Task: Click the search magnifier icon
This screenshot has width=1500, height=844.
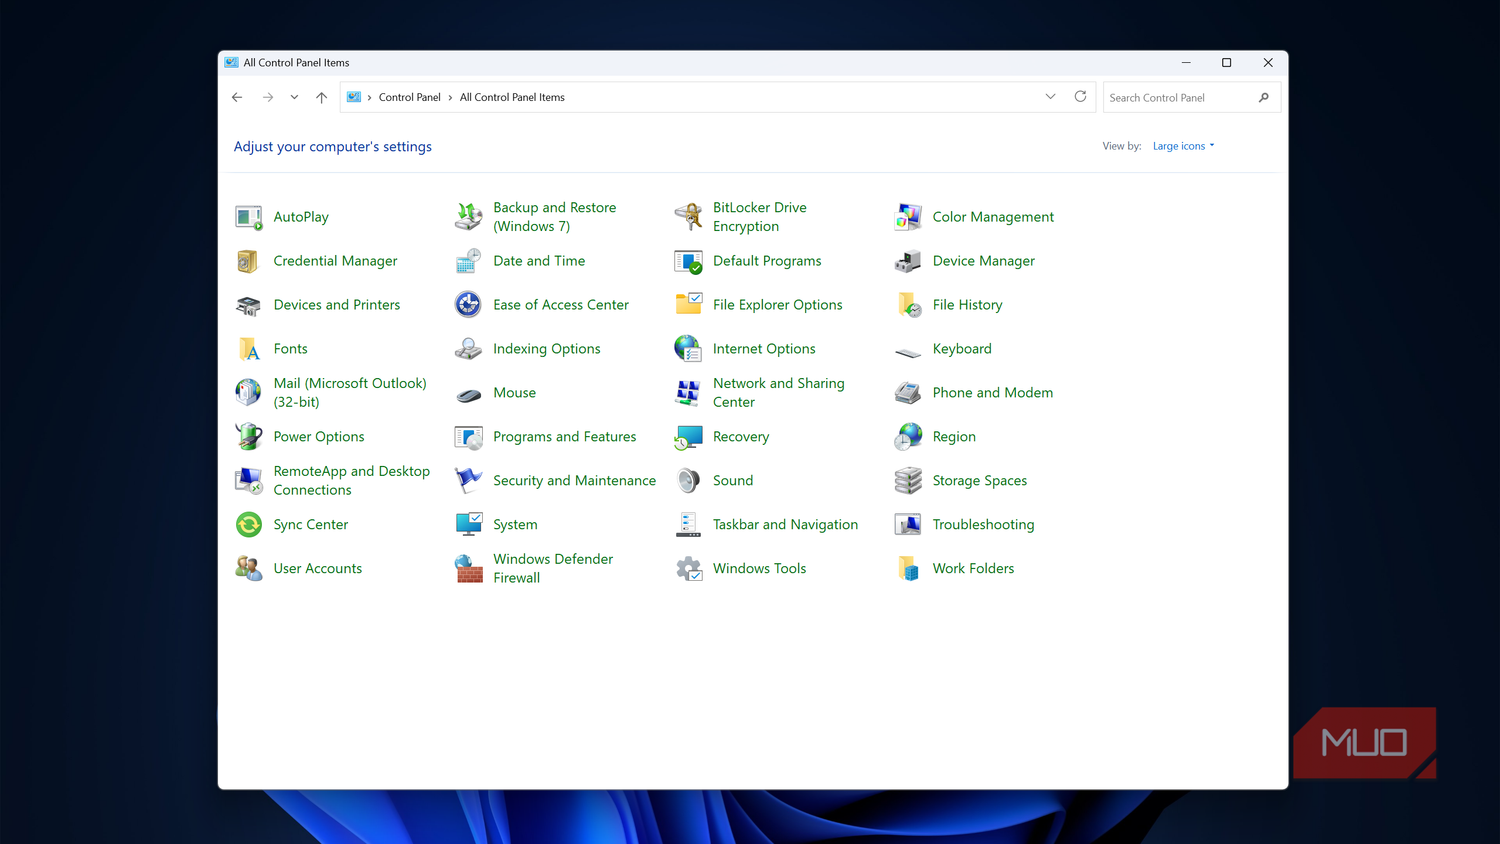Action: click(x=1264, y=97)
